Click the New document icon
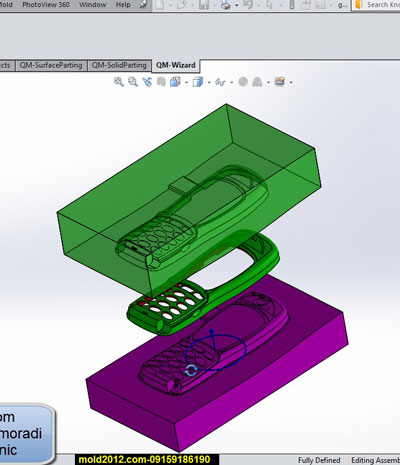The width and height of the screenshot is (400, 465). (159, 5)
